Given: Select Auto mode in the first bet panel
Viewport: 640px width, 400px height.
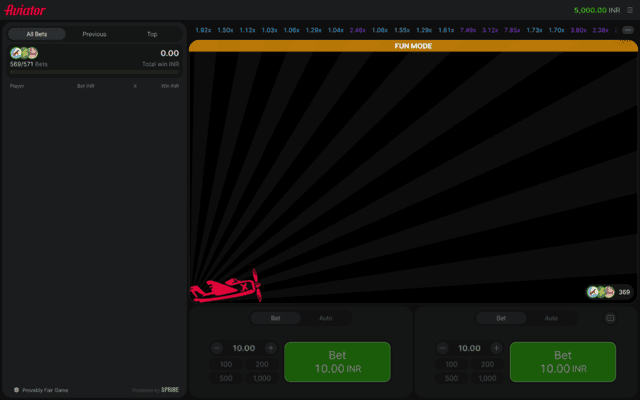Looking at the screenshot, I should point(326,318).
